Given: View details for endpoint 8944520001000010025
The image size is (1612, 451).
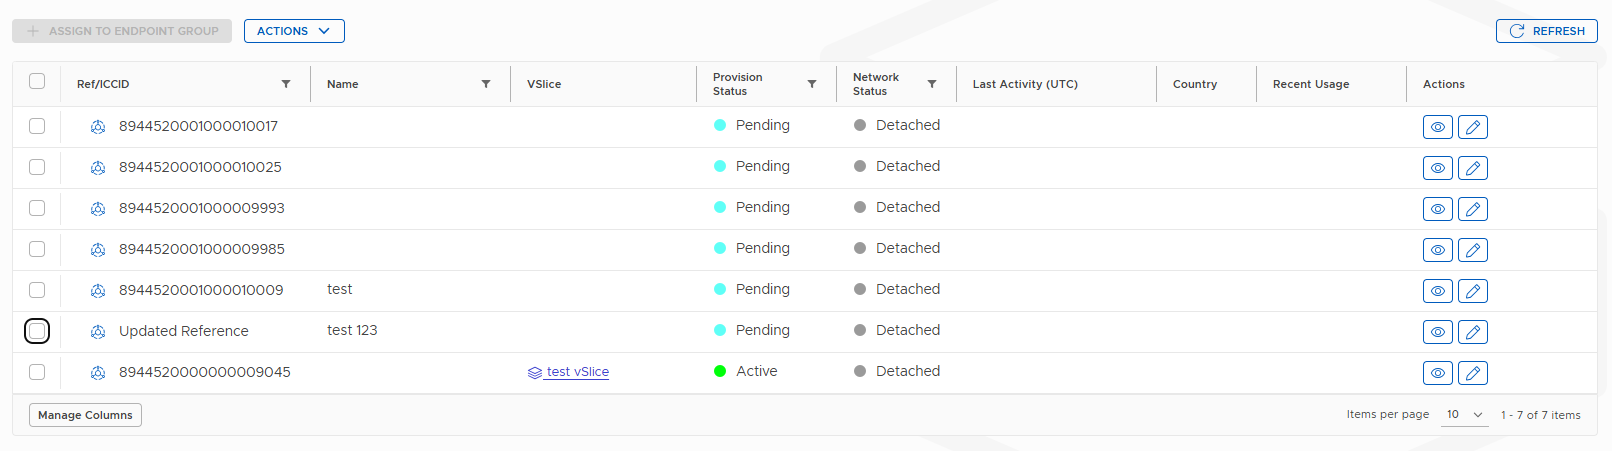Looking at the screenshot, I should (1437, 168).
